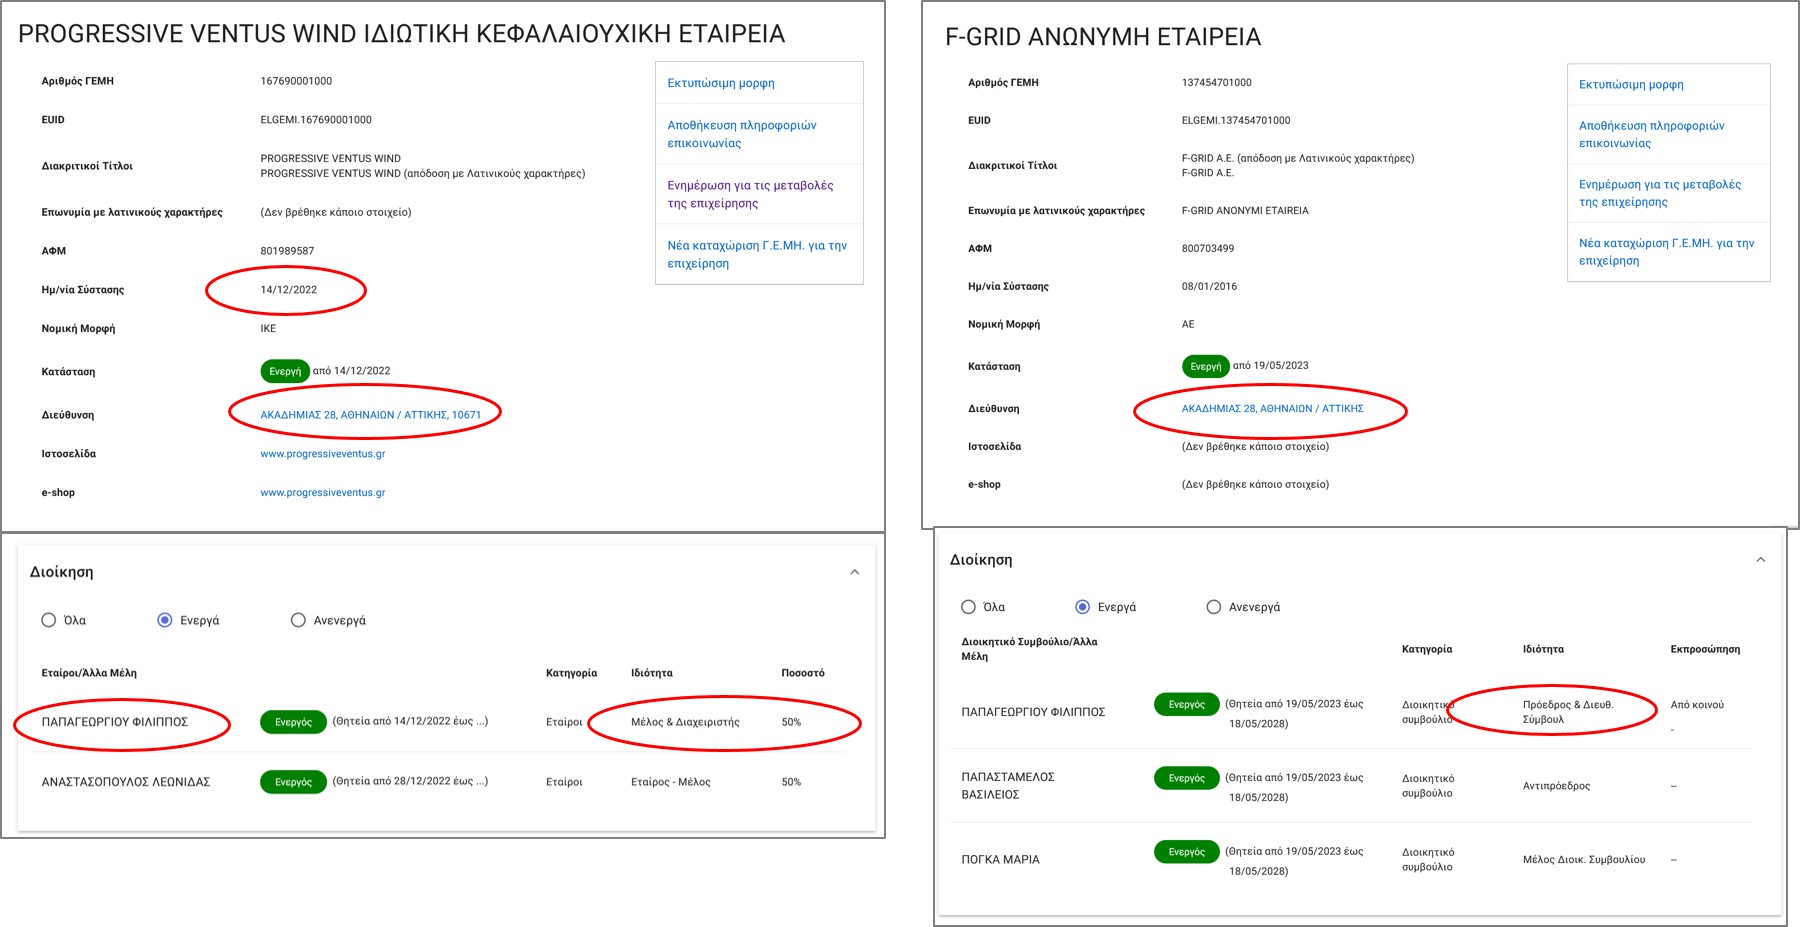1800x927 pixels.
Task: Click legal form value IKE
Action: (268, 329)
